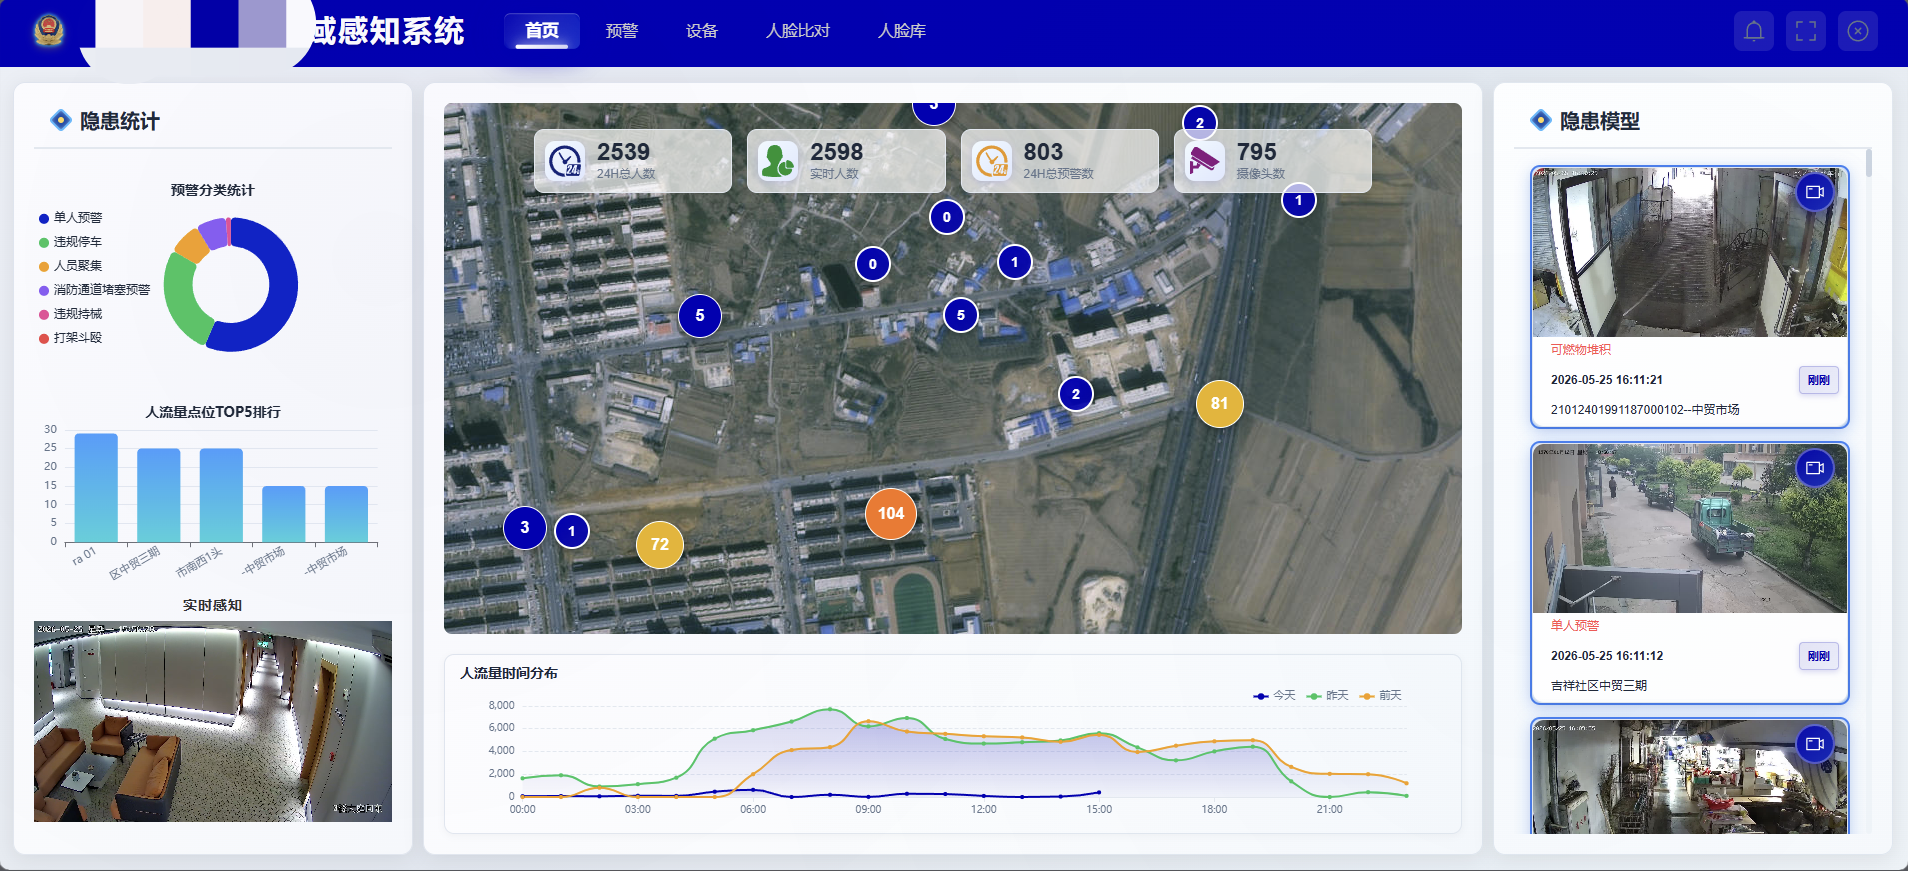The image size is (1908, 871).
Task: Click the green person icon beside 2598
Action: (x=778, y=160)
